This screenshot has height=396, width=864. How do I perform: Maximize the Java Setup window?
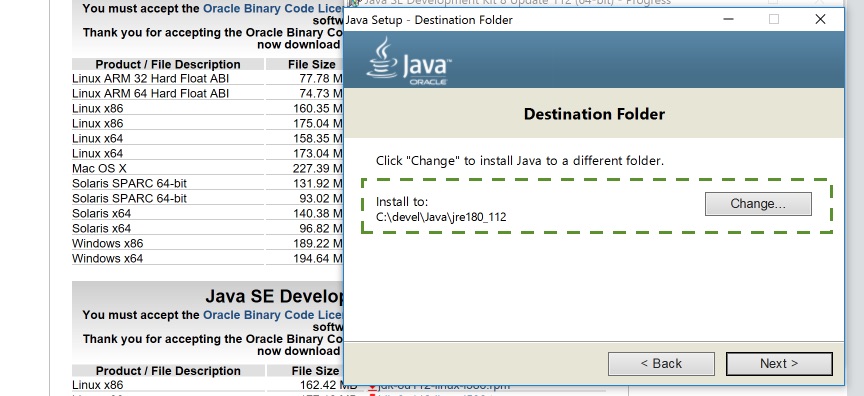(774, 19)
